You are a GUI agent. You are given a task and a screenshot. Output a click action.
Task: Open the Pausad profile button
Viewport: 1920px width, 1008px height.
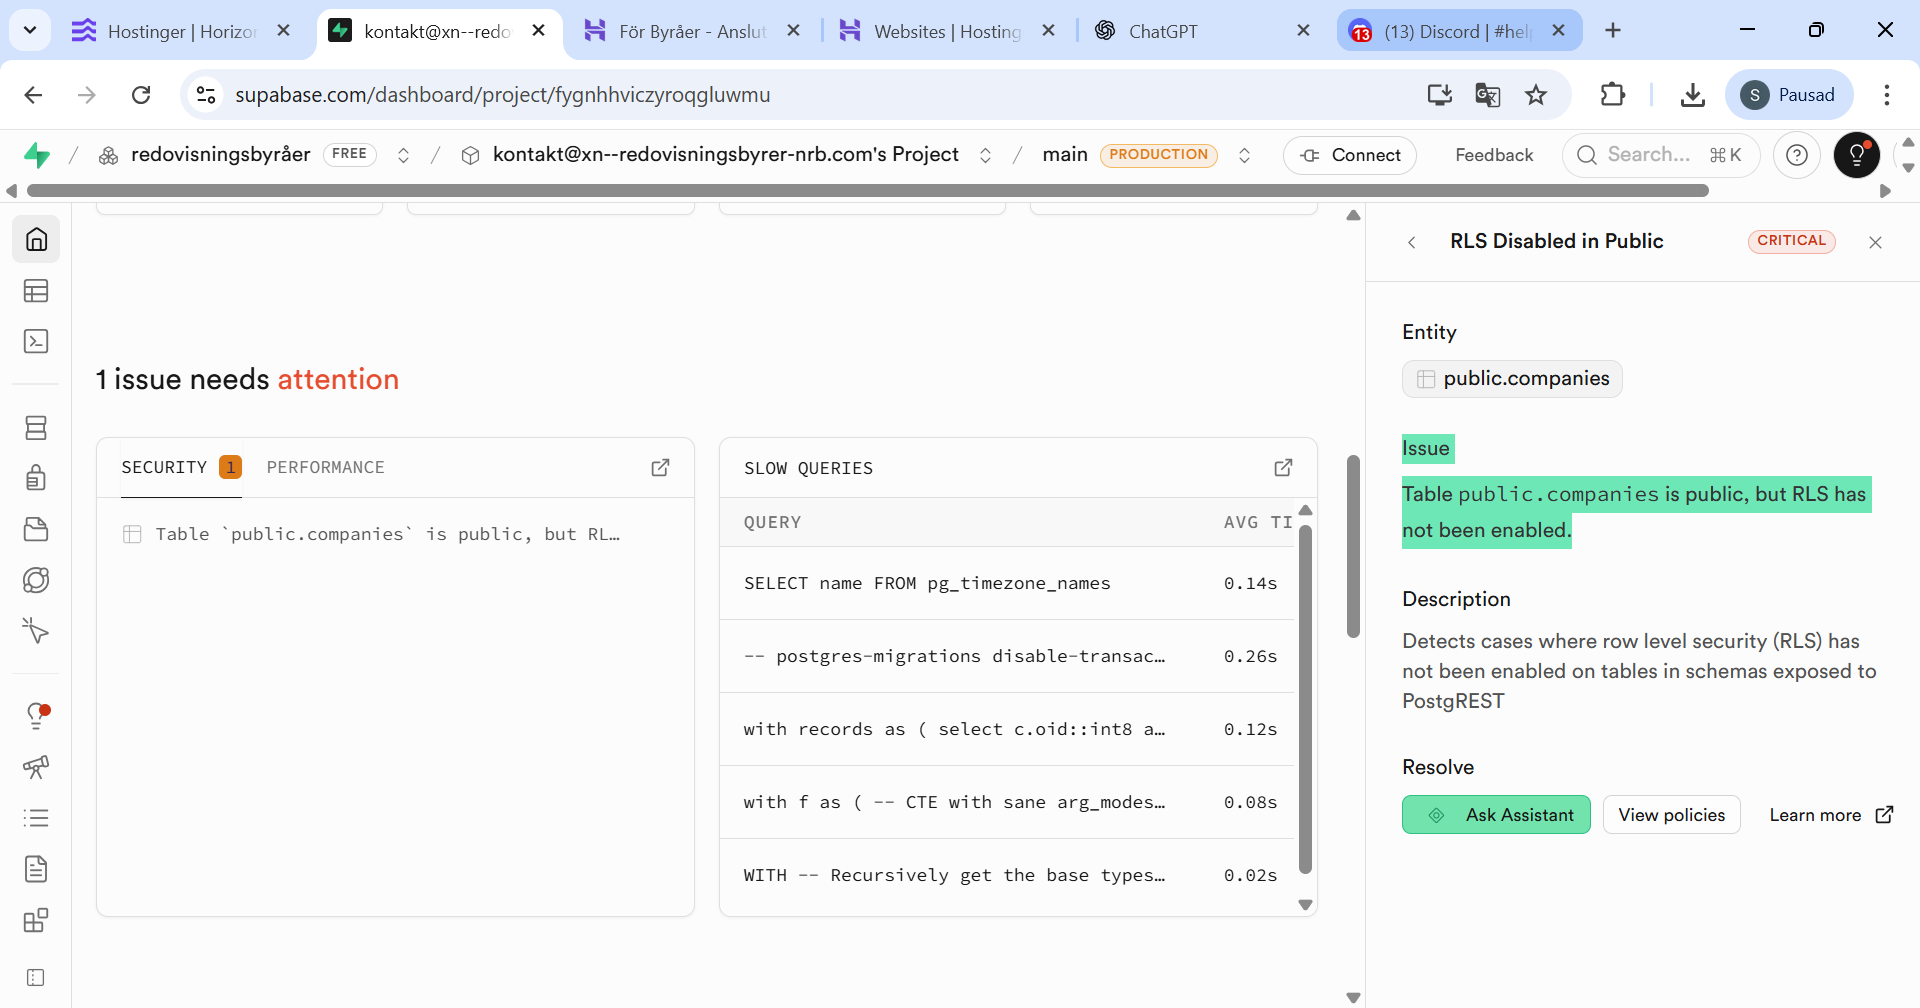pyautogui.click(x=1789, y=95)
